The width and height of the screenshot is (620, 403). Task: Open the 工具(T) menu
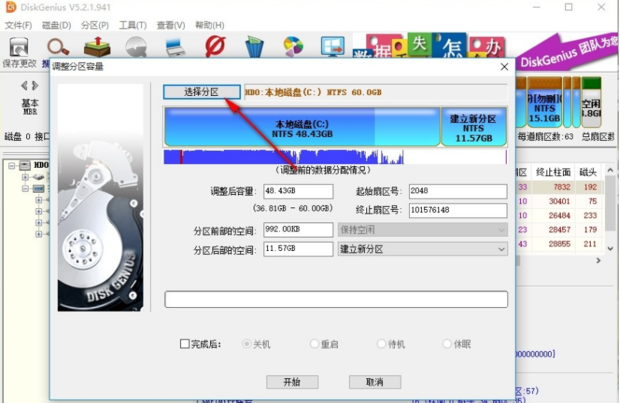133,25
